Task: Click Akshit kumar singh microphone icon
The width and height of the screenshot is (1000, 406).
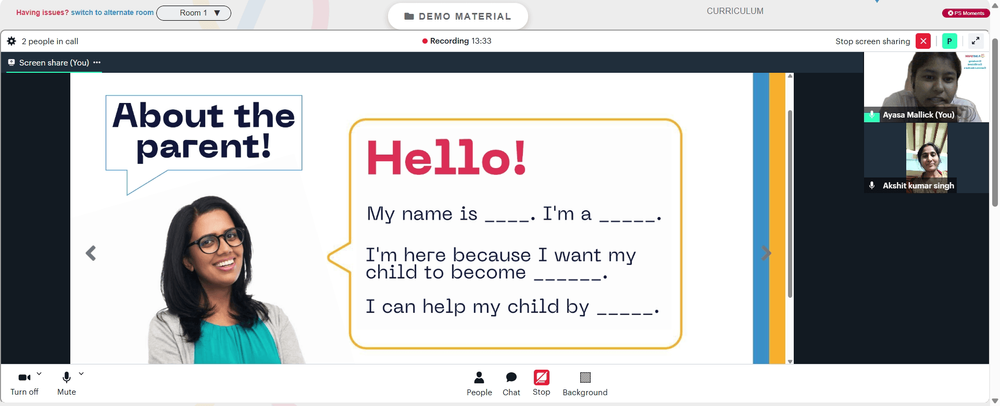Action: point(872,185)
